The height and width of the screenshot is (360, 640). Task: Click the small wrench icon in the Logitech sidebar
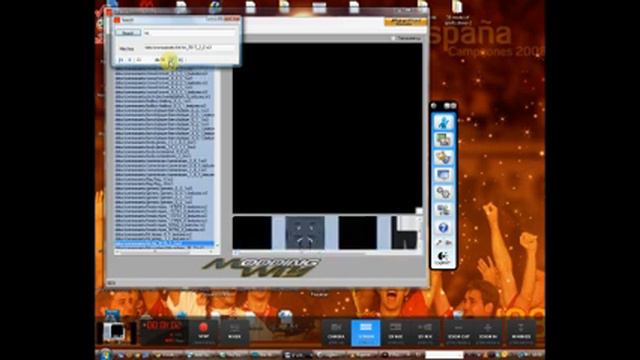pyautogui.click(x=439, y=243)
